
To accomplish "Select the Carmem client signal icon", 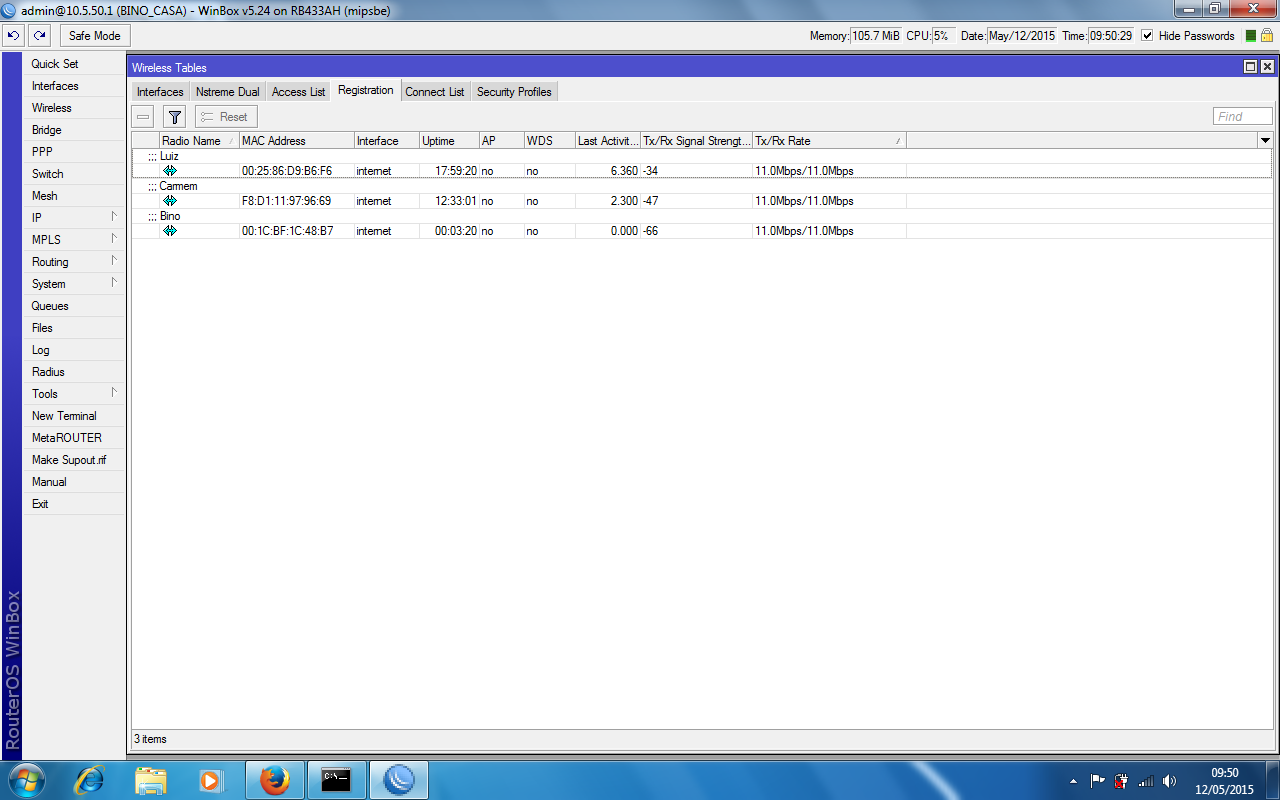I will [170, 201].
